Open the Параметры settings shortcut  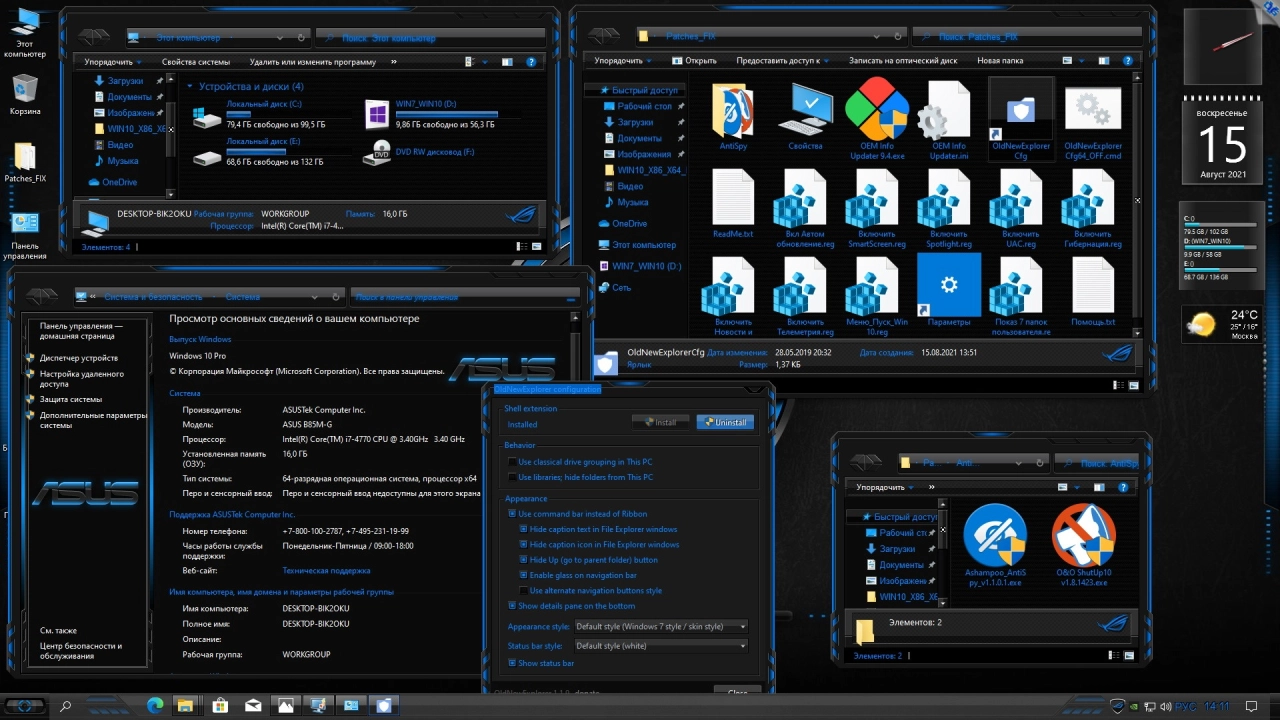(x=948, y=291)
